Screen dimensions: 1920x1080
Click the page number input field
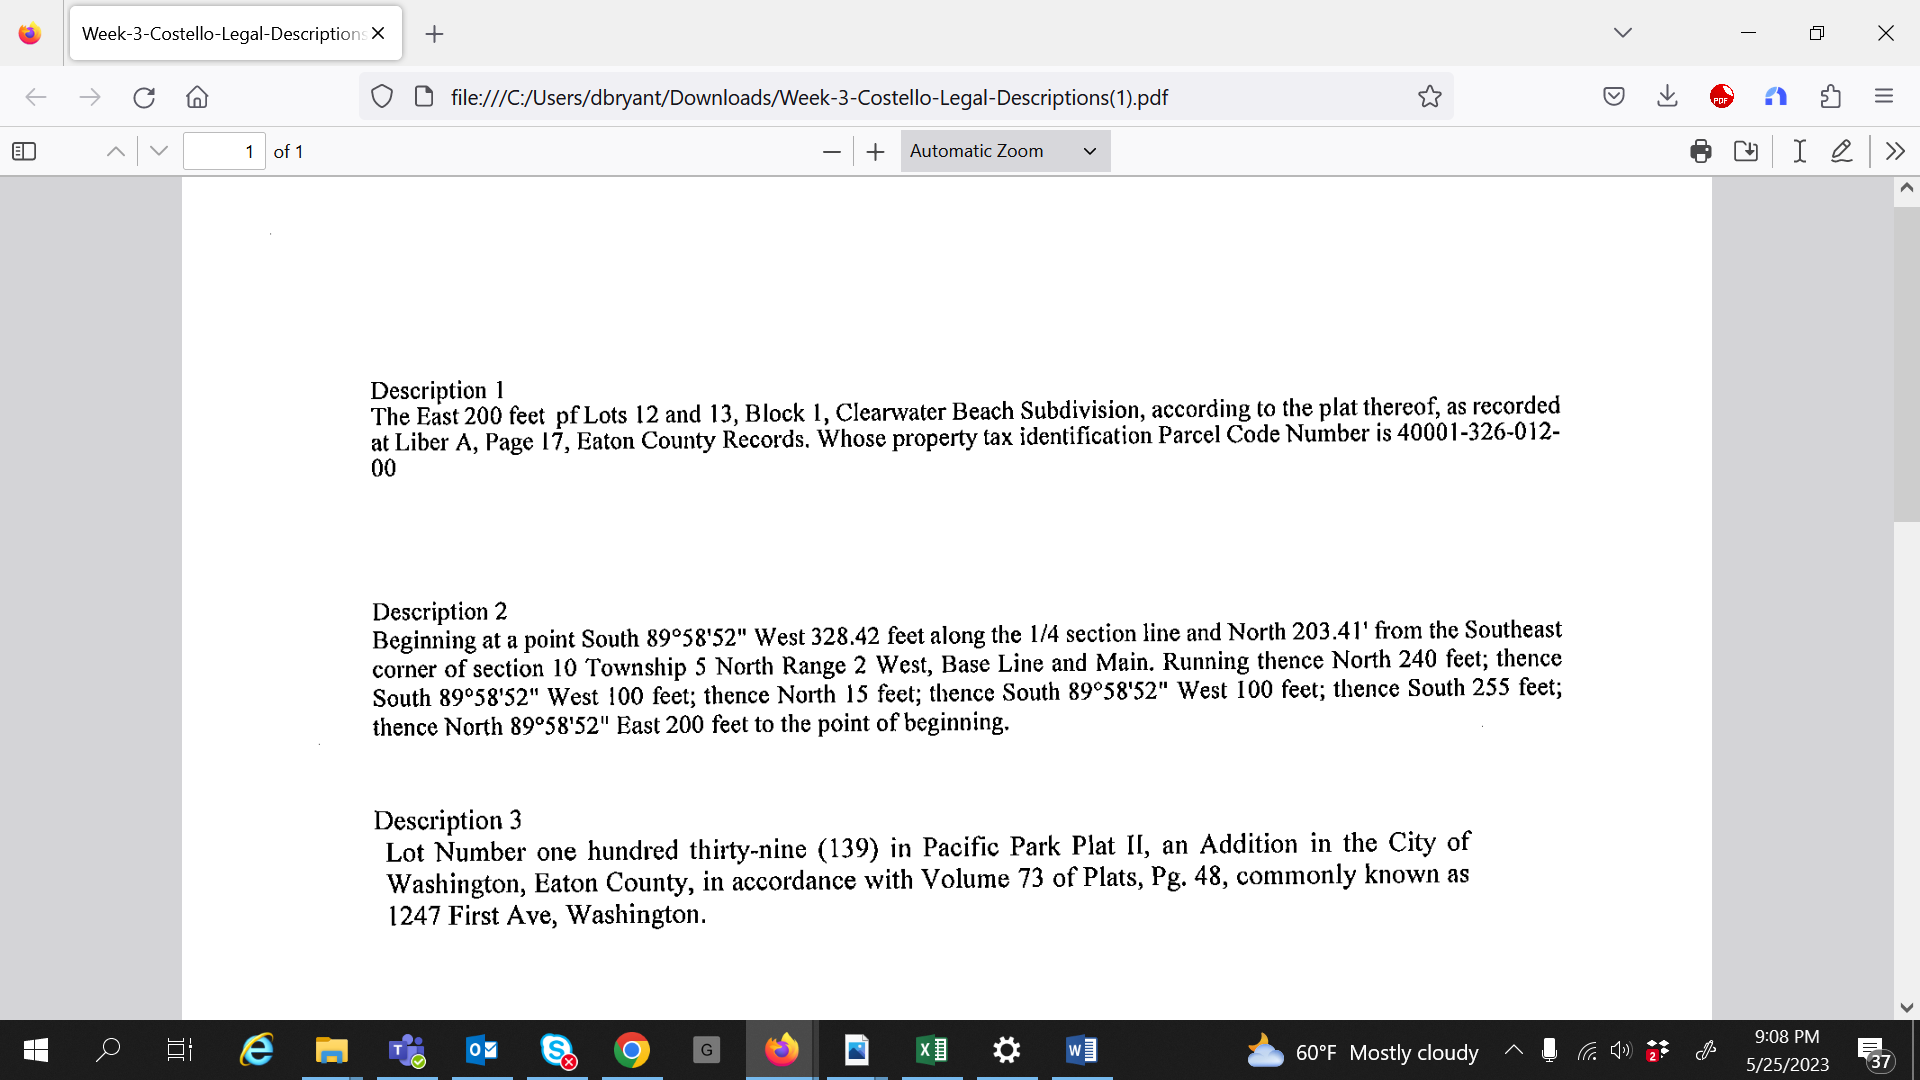pyautogui.click(x=224, y=150)
